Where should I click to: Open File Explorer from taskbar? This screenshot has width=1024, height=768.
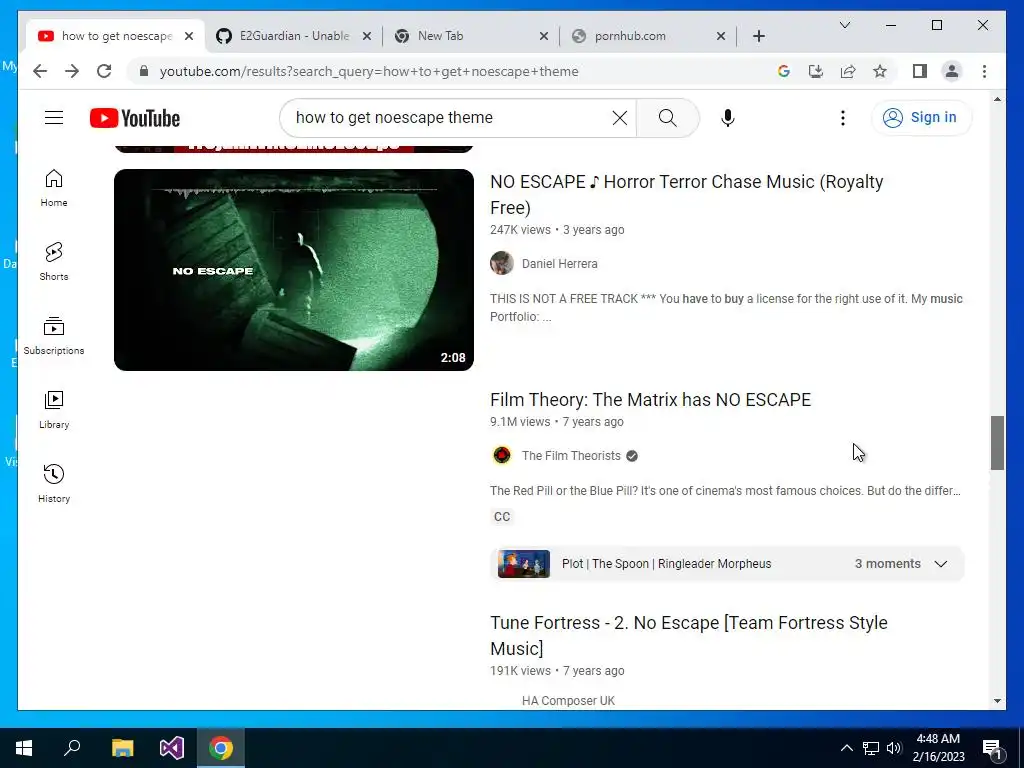pos(122,748)
